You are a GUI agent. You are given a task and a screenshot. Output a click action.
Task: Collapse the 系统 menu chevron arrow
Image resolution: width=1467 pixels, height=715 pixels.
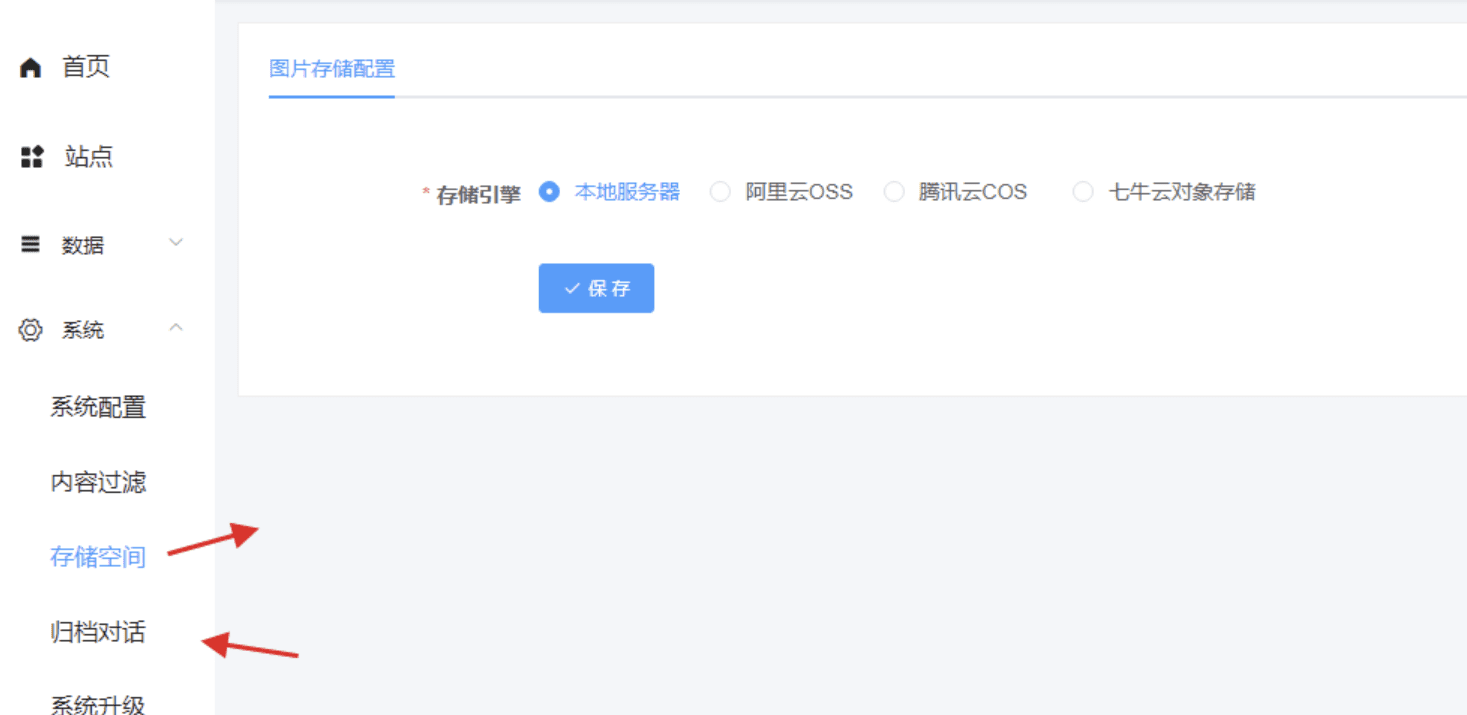pos(176,328)
